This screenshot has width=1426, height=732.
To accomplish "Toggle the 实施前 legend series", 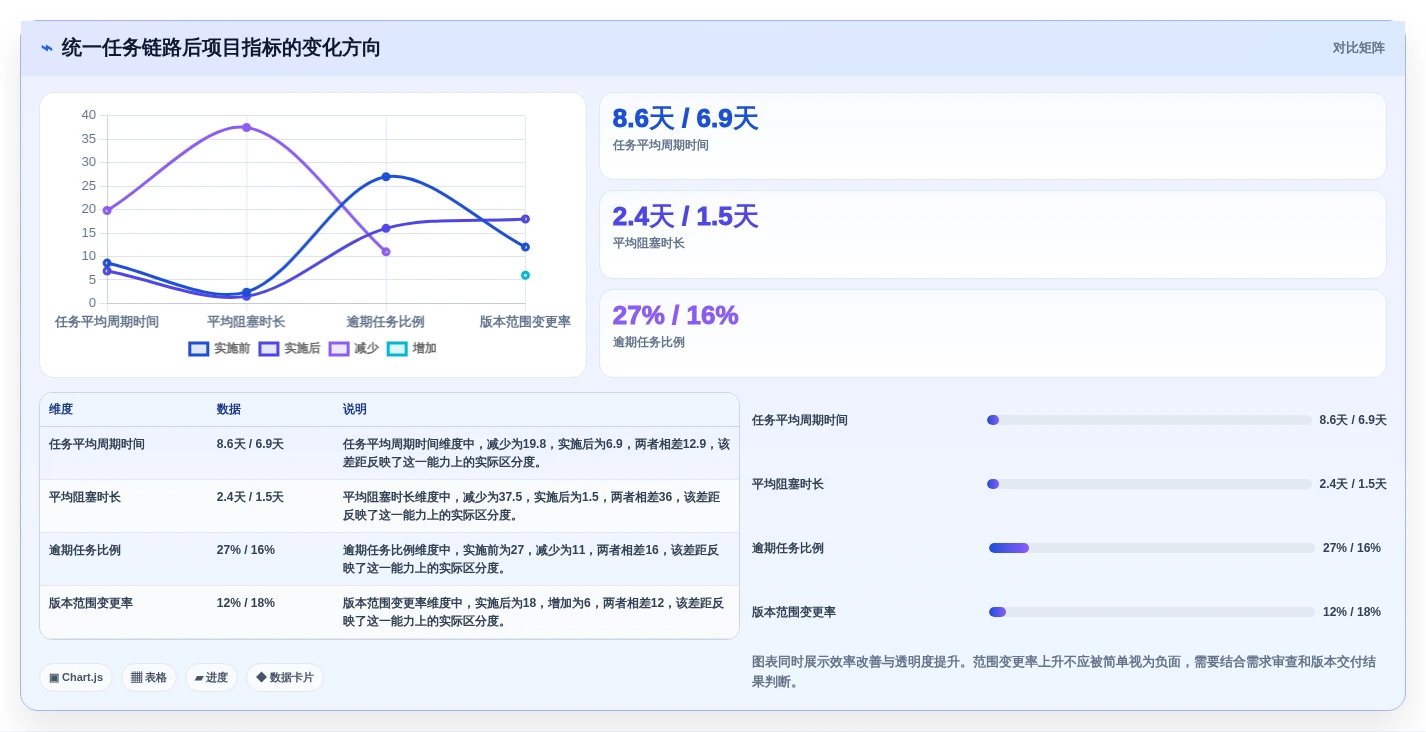I will tap(219, 349).
